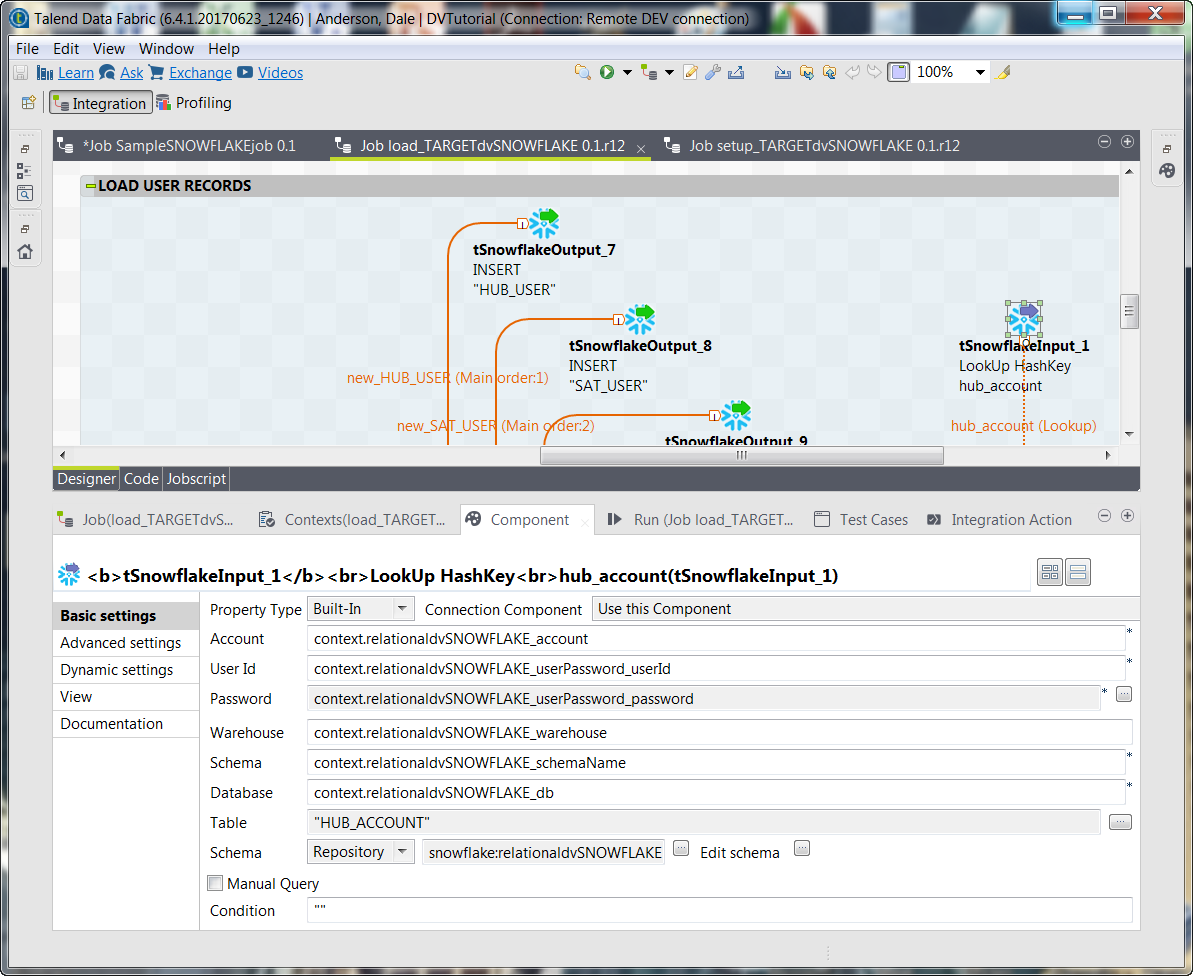The width and height of the screenshot is (1193, 976).
Task: Click the pencil edit note toolbar icon
Action: pos(691,72)
